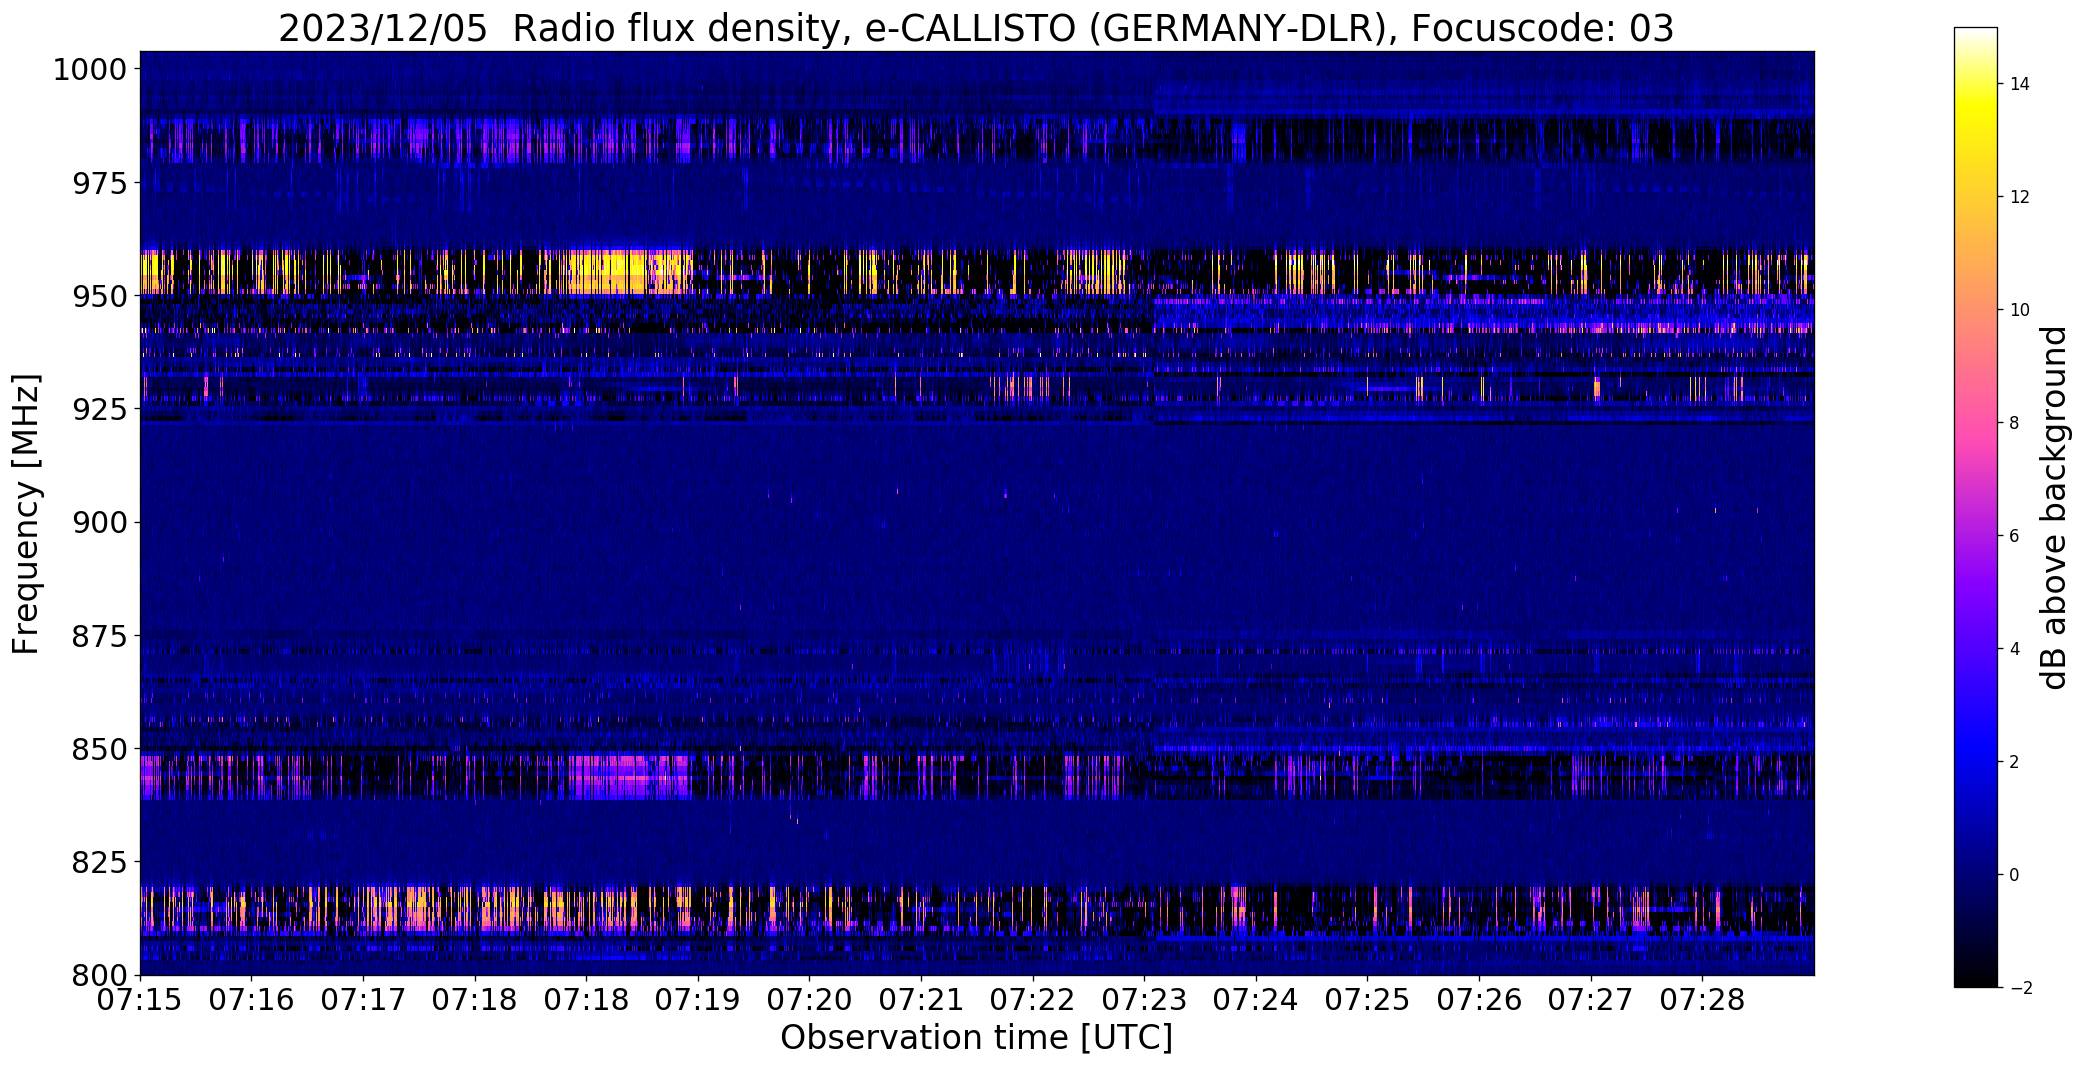Click the 07:25 time tick label

pos(1368,1000)
